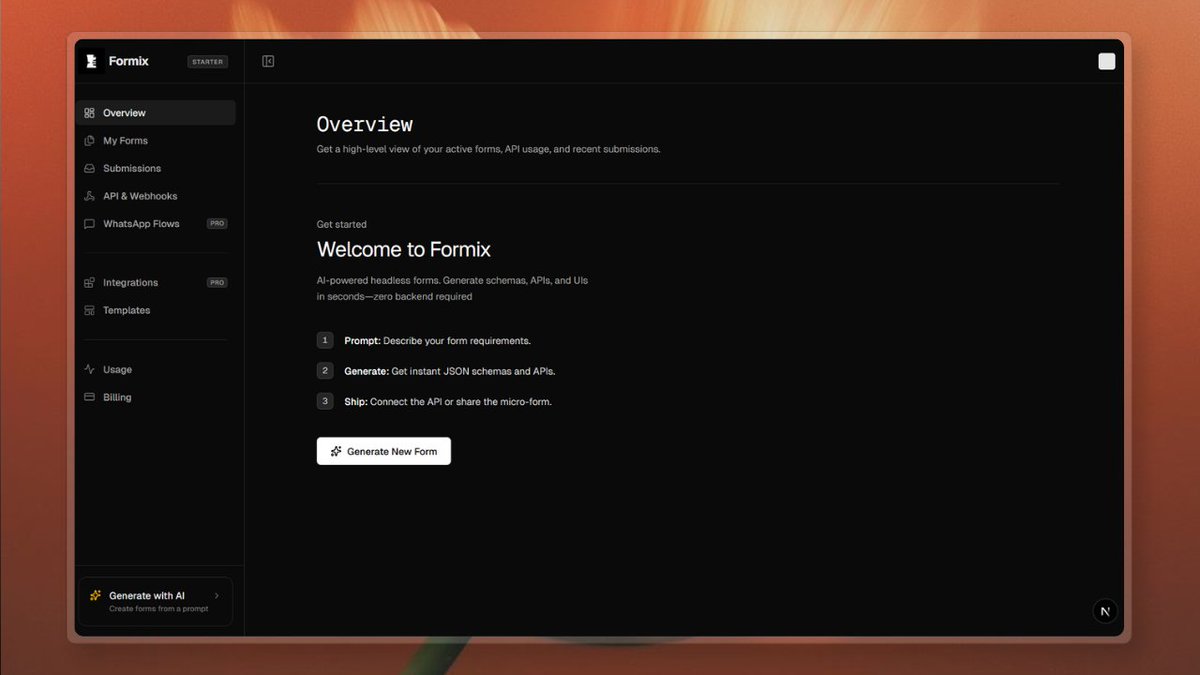Click the Next.js N badge icon

pos(1105,611)
